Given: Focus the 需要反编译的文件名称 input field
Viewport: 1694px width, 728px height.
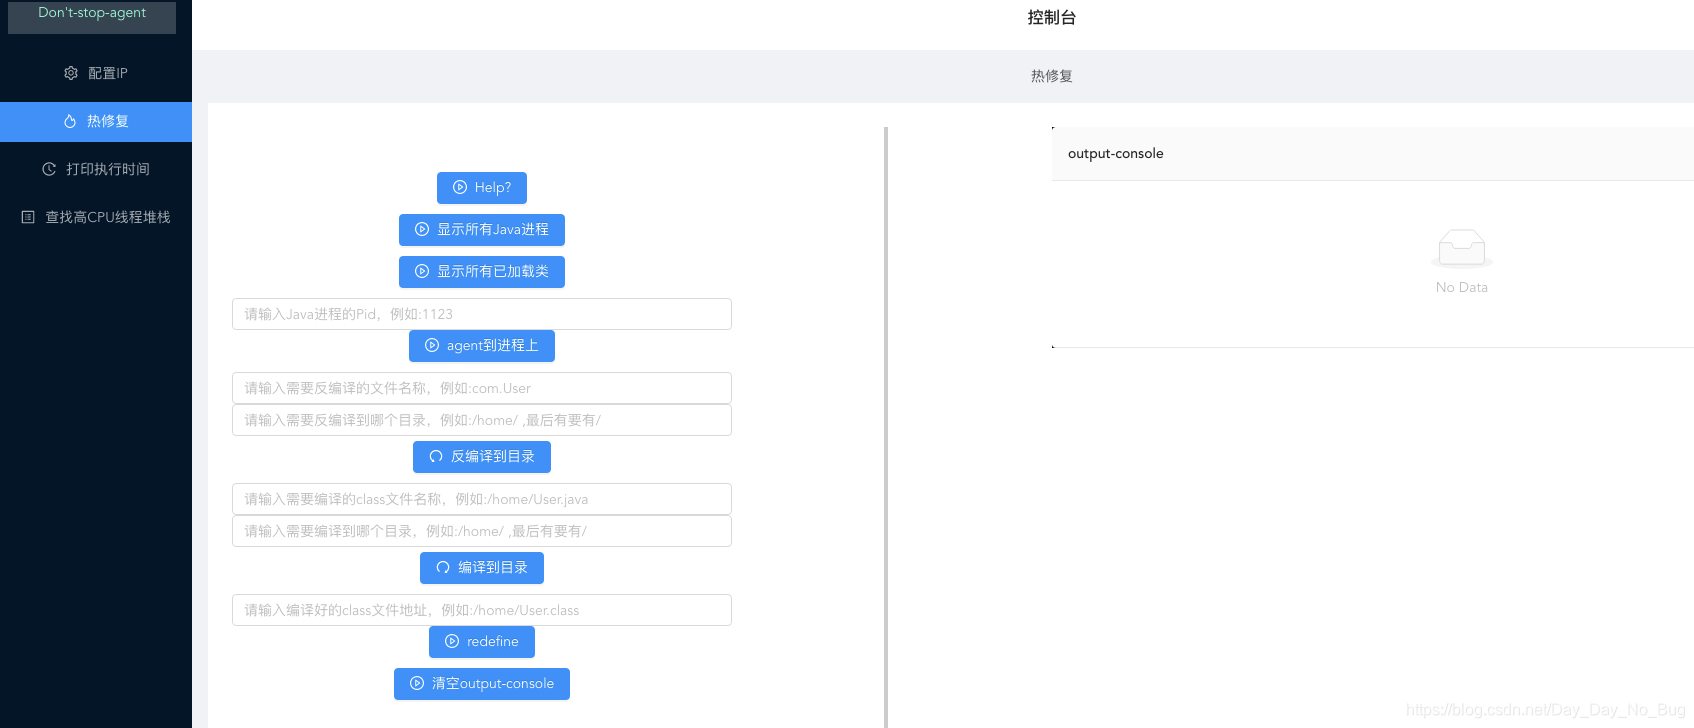Looking at the screenshot, I should [482, 387].
